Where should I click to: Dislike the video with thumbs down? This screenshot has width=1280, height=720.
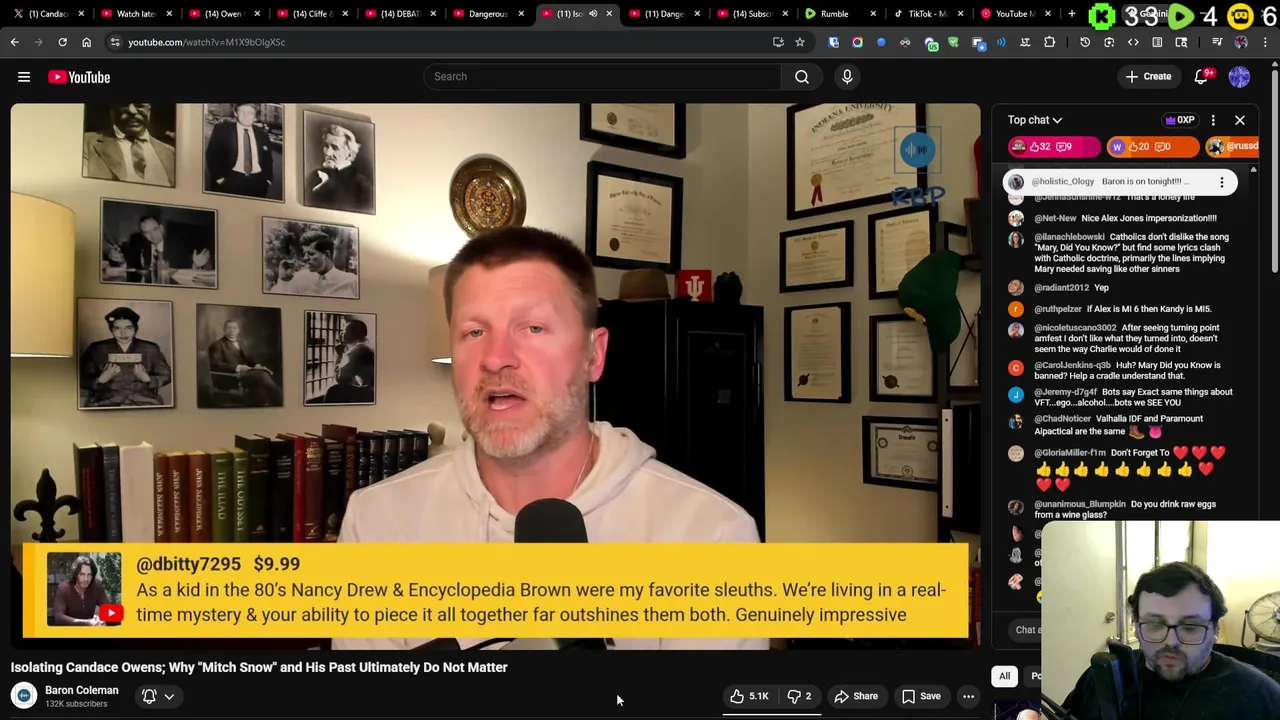click(799, 696)
